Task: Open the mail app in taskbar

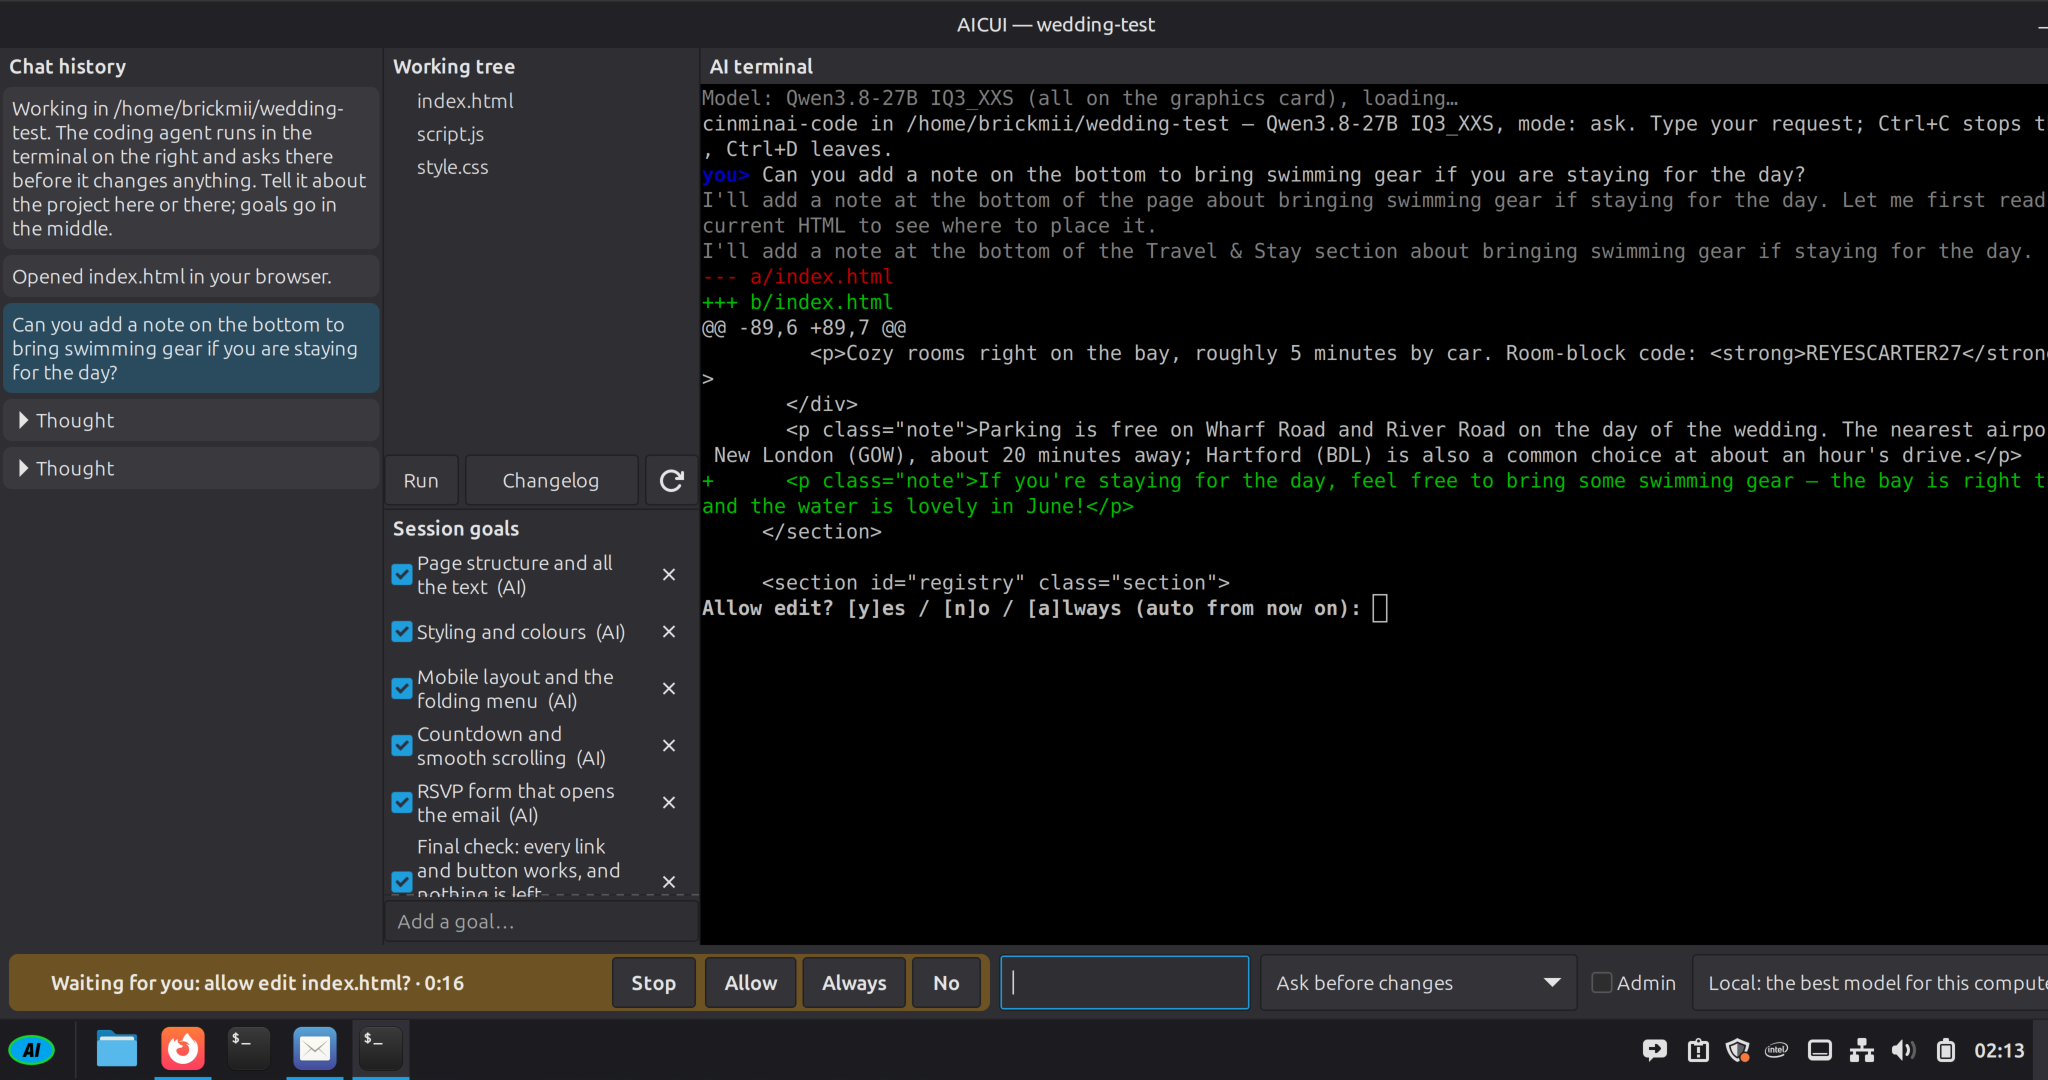Action: [315, 1049]
